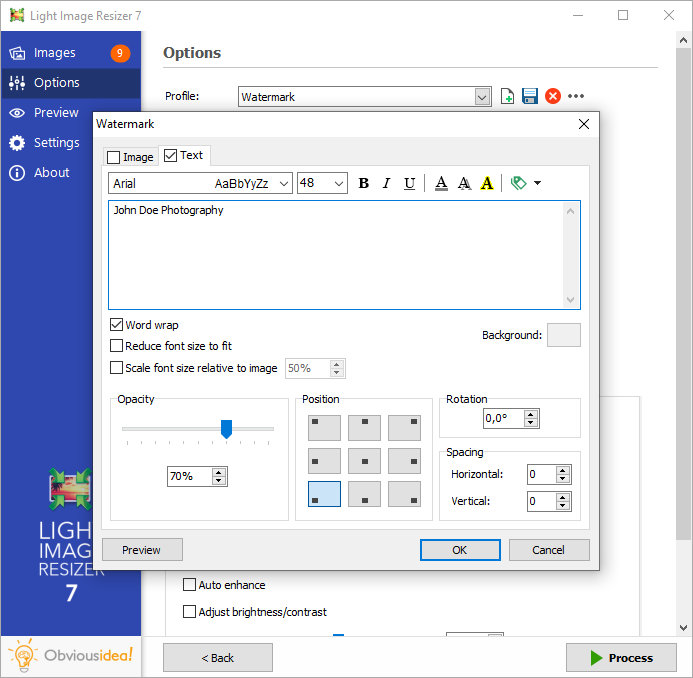
Task: Toggle italic text style
Action: 386,183
